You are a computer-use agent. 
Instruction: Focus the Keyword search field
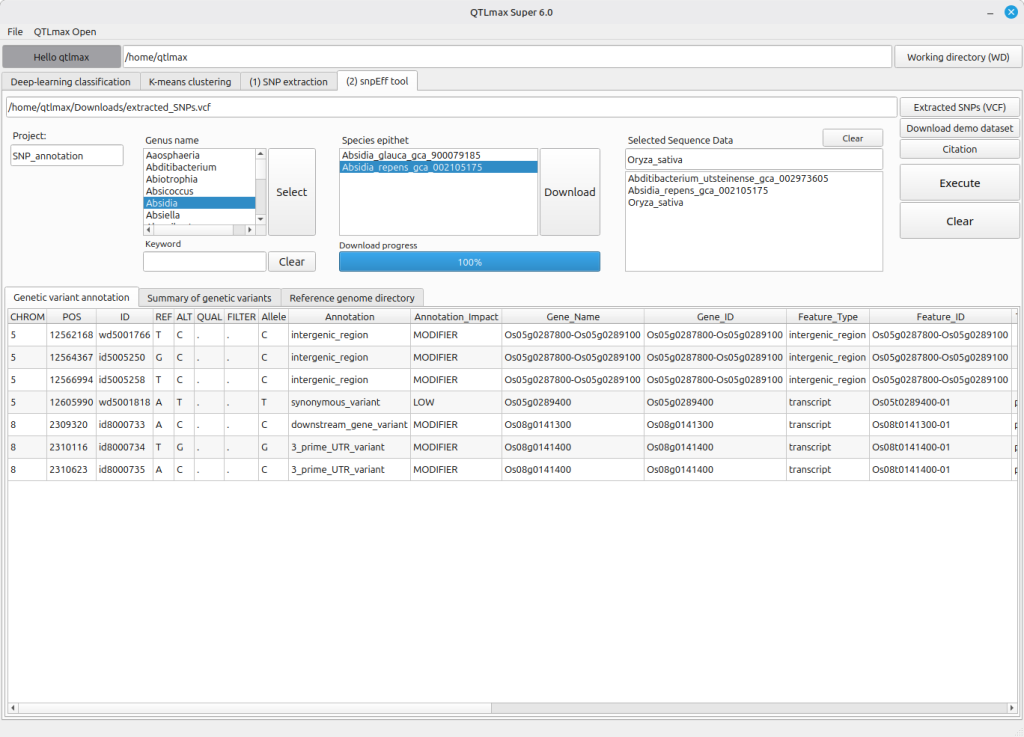[204, 262]
